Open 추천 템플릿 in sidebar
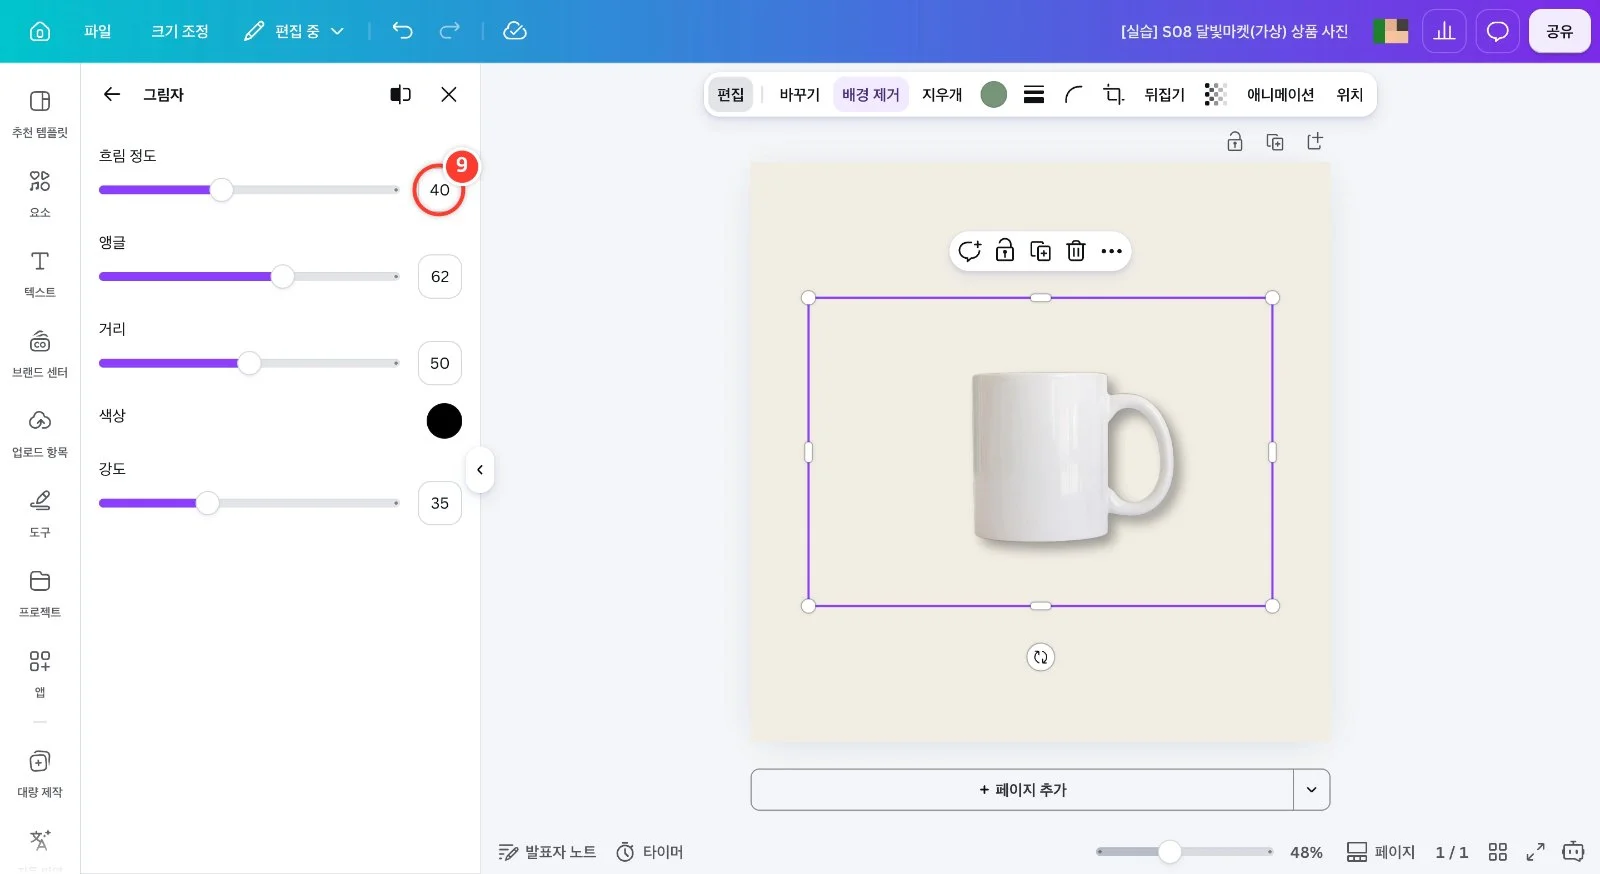 pyautogui.click(x=40, y=114)
